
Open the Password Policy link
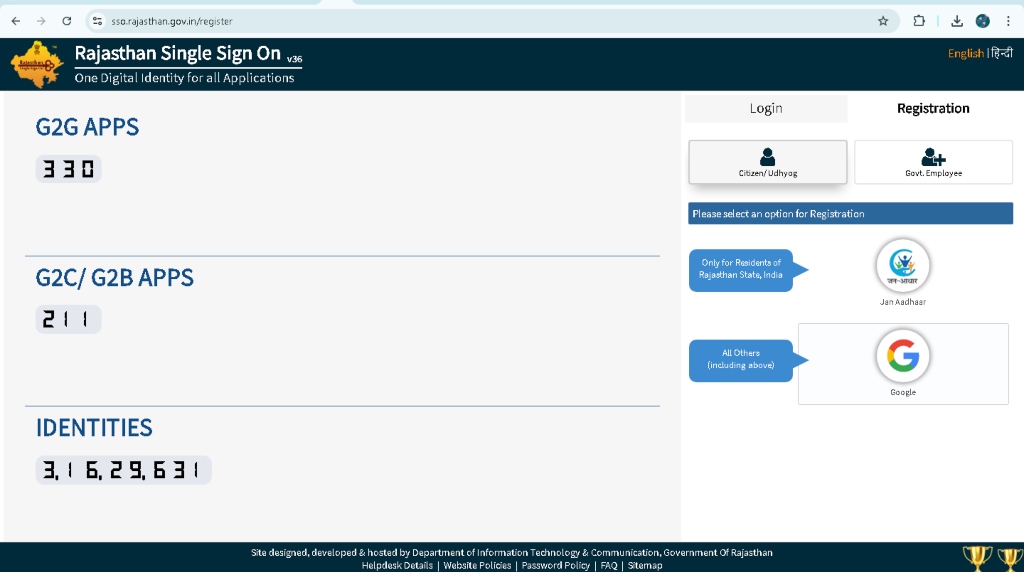coord(555,565)
